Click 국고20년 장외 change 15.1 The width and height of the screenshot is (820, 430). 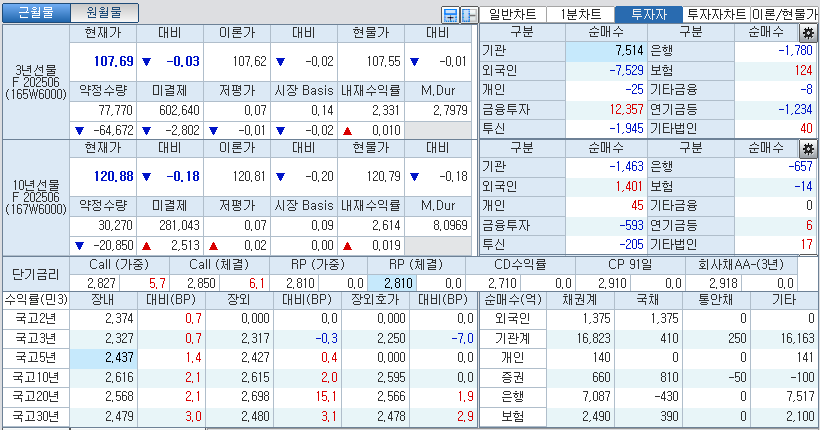pyautogui.click(x=326, y=397)
